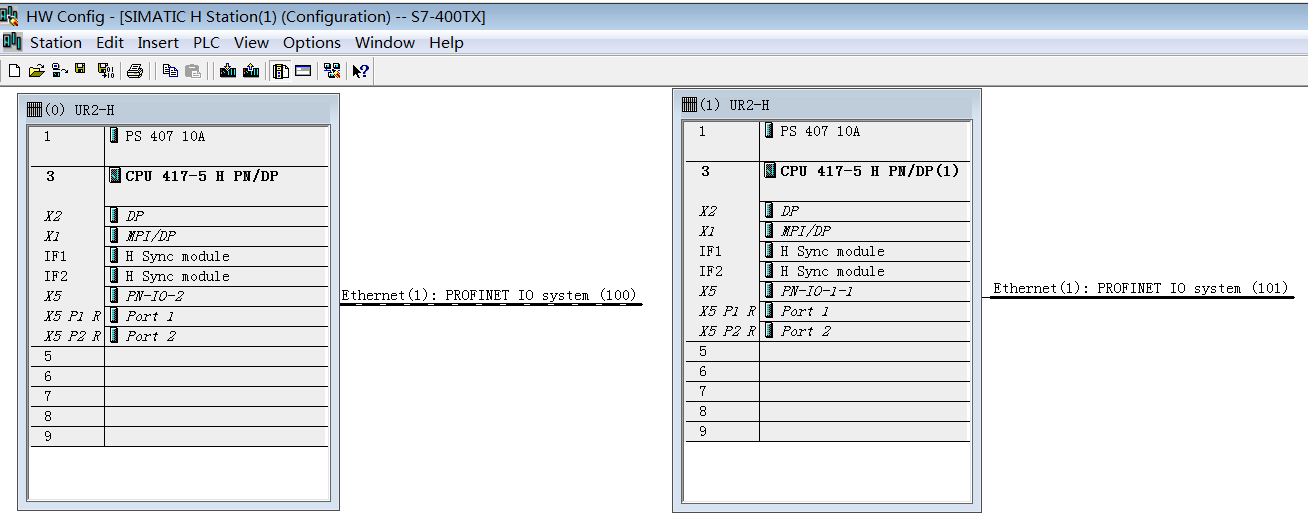Click the (1) UR2-H rack title bar
This screenshot has width=1308, height=531.
[827, 105]
